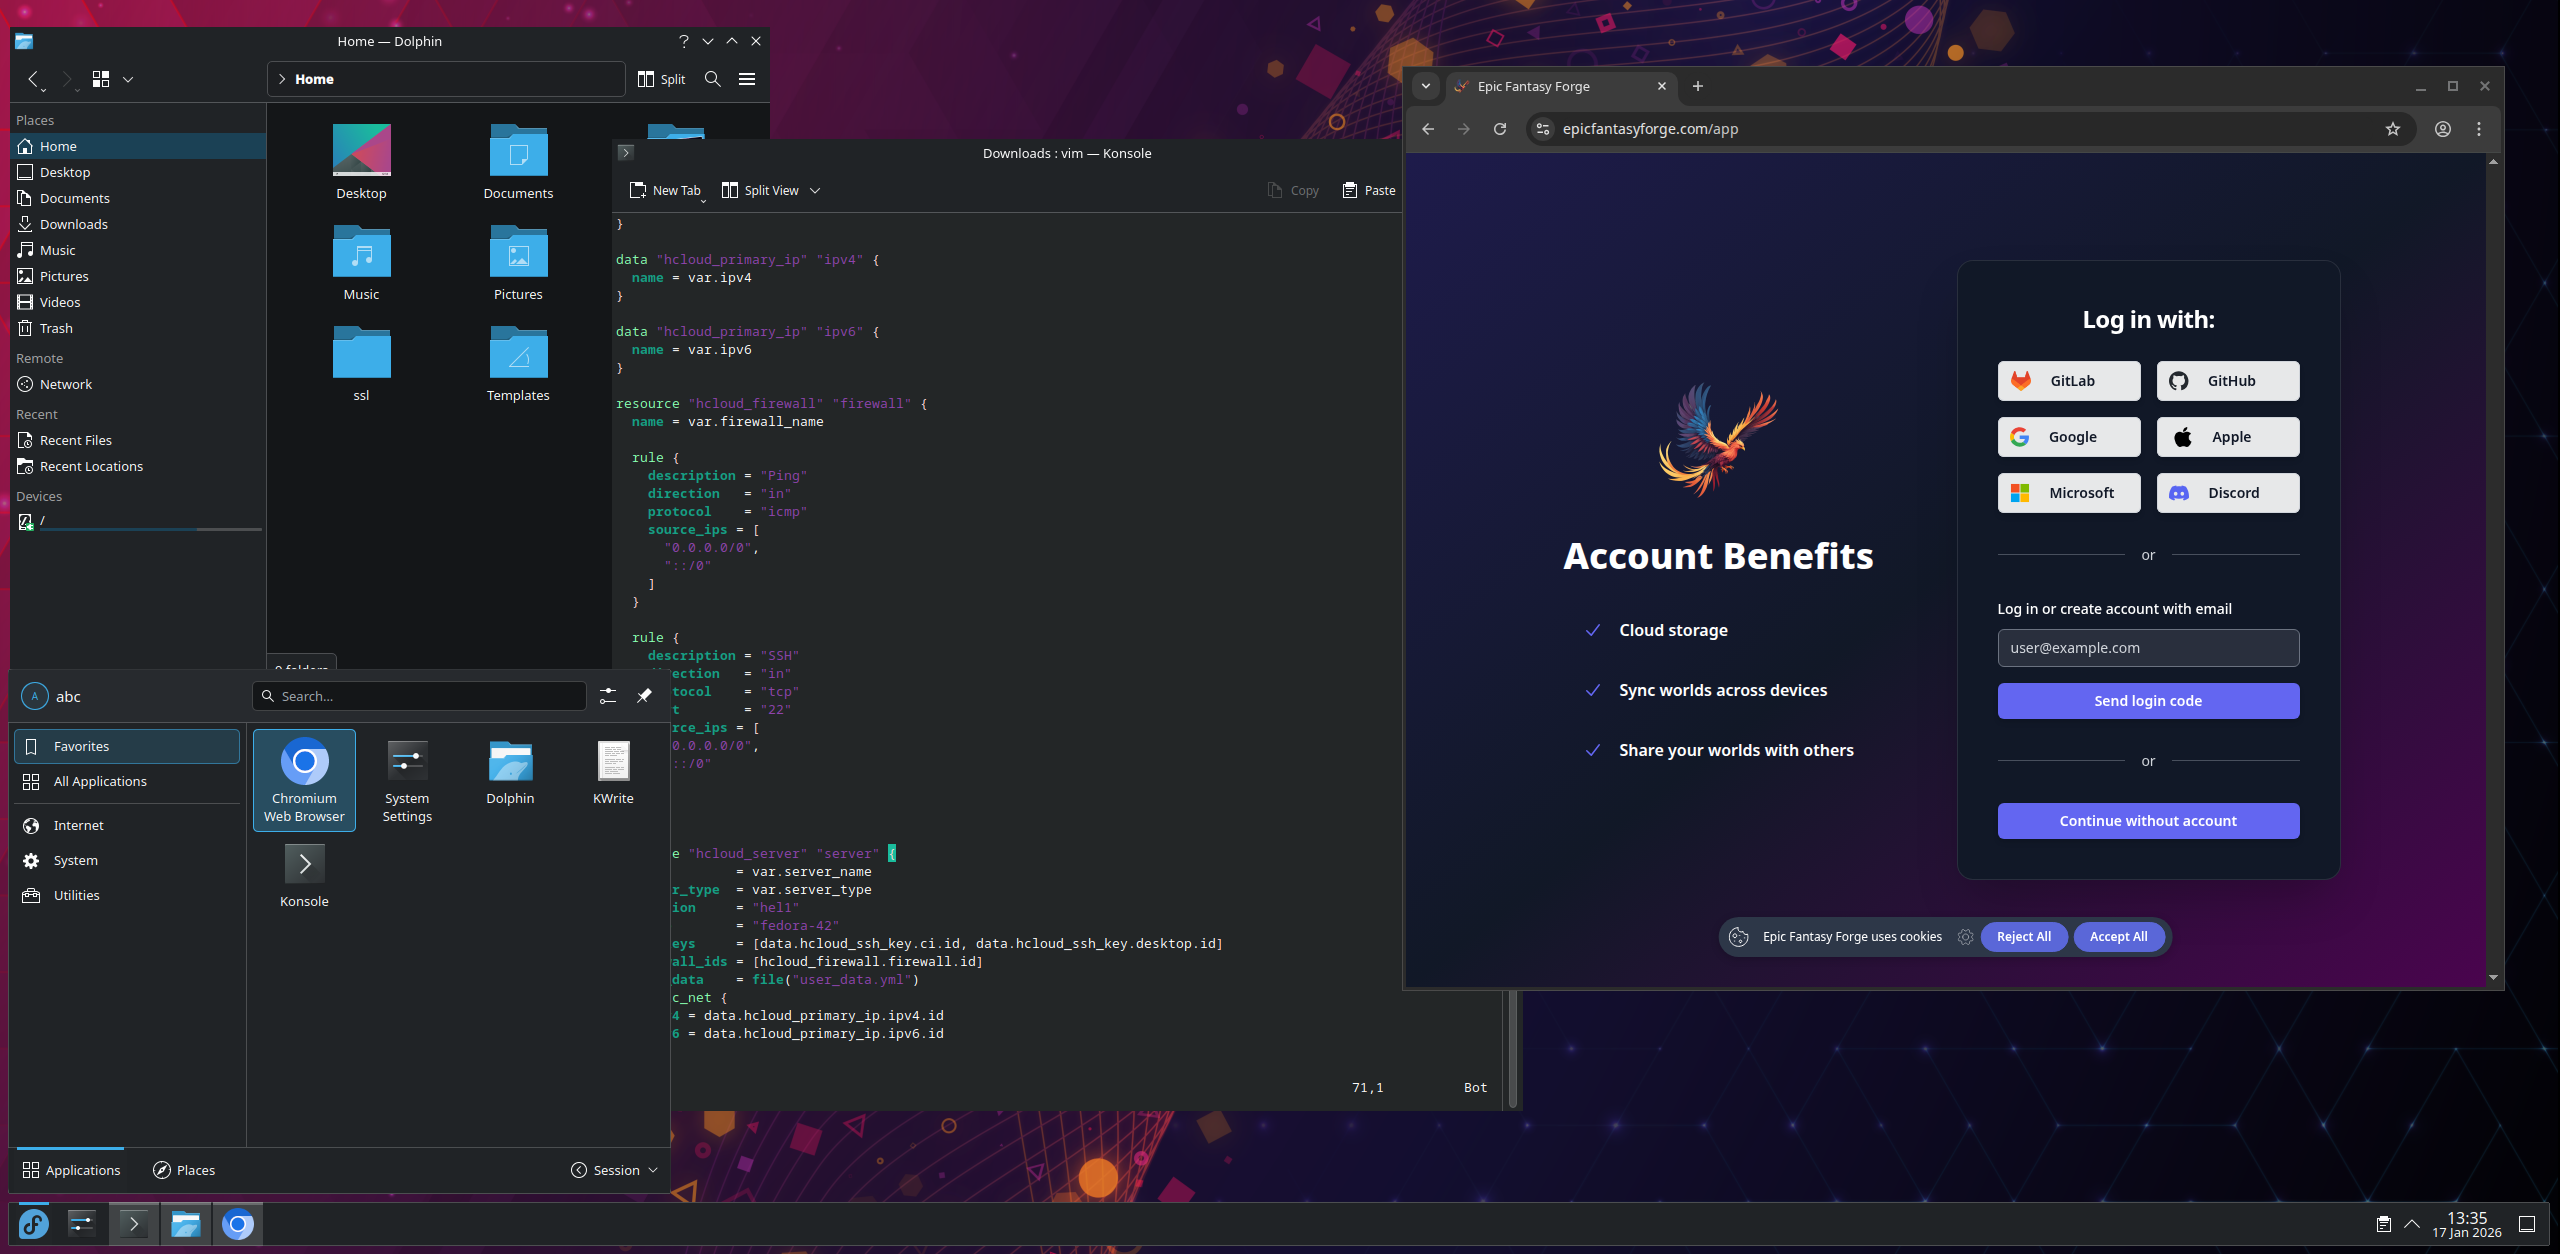Click the Dolphin search magnifier icon
This screenshot has width=2560, height=1254.
click(712, 79)
